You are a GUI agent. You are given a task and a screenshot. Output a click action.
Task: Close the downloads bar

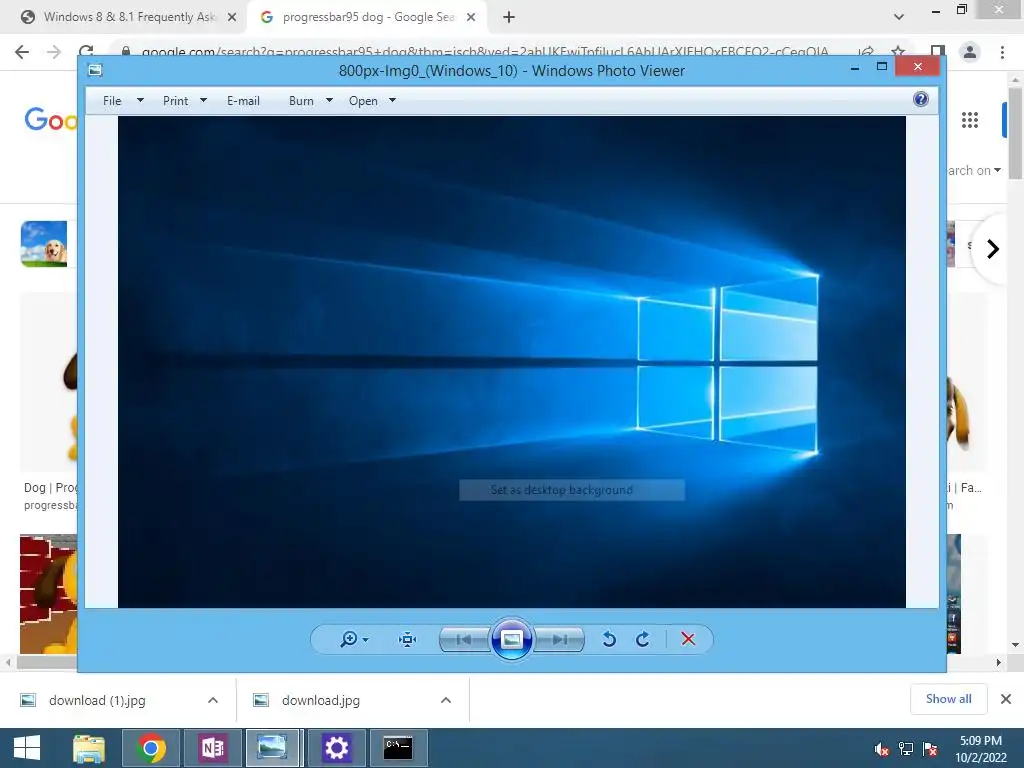tap(1006, 699)
